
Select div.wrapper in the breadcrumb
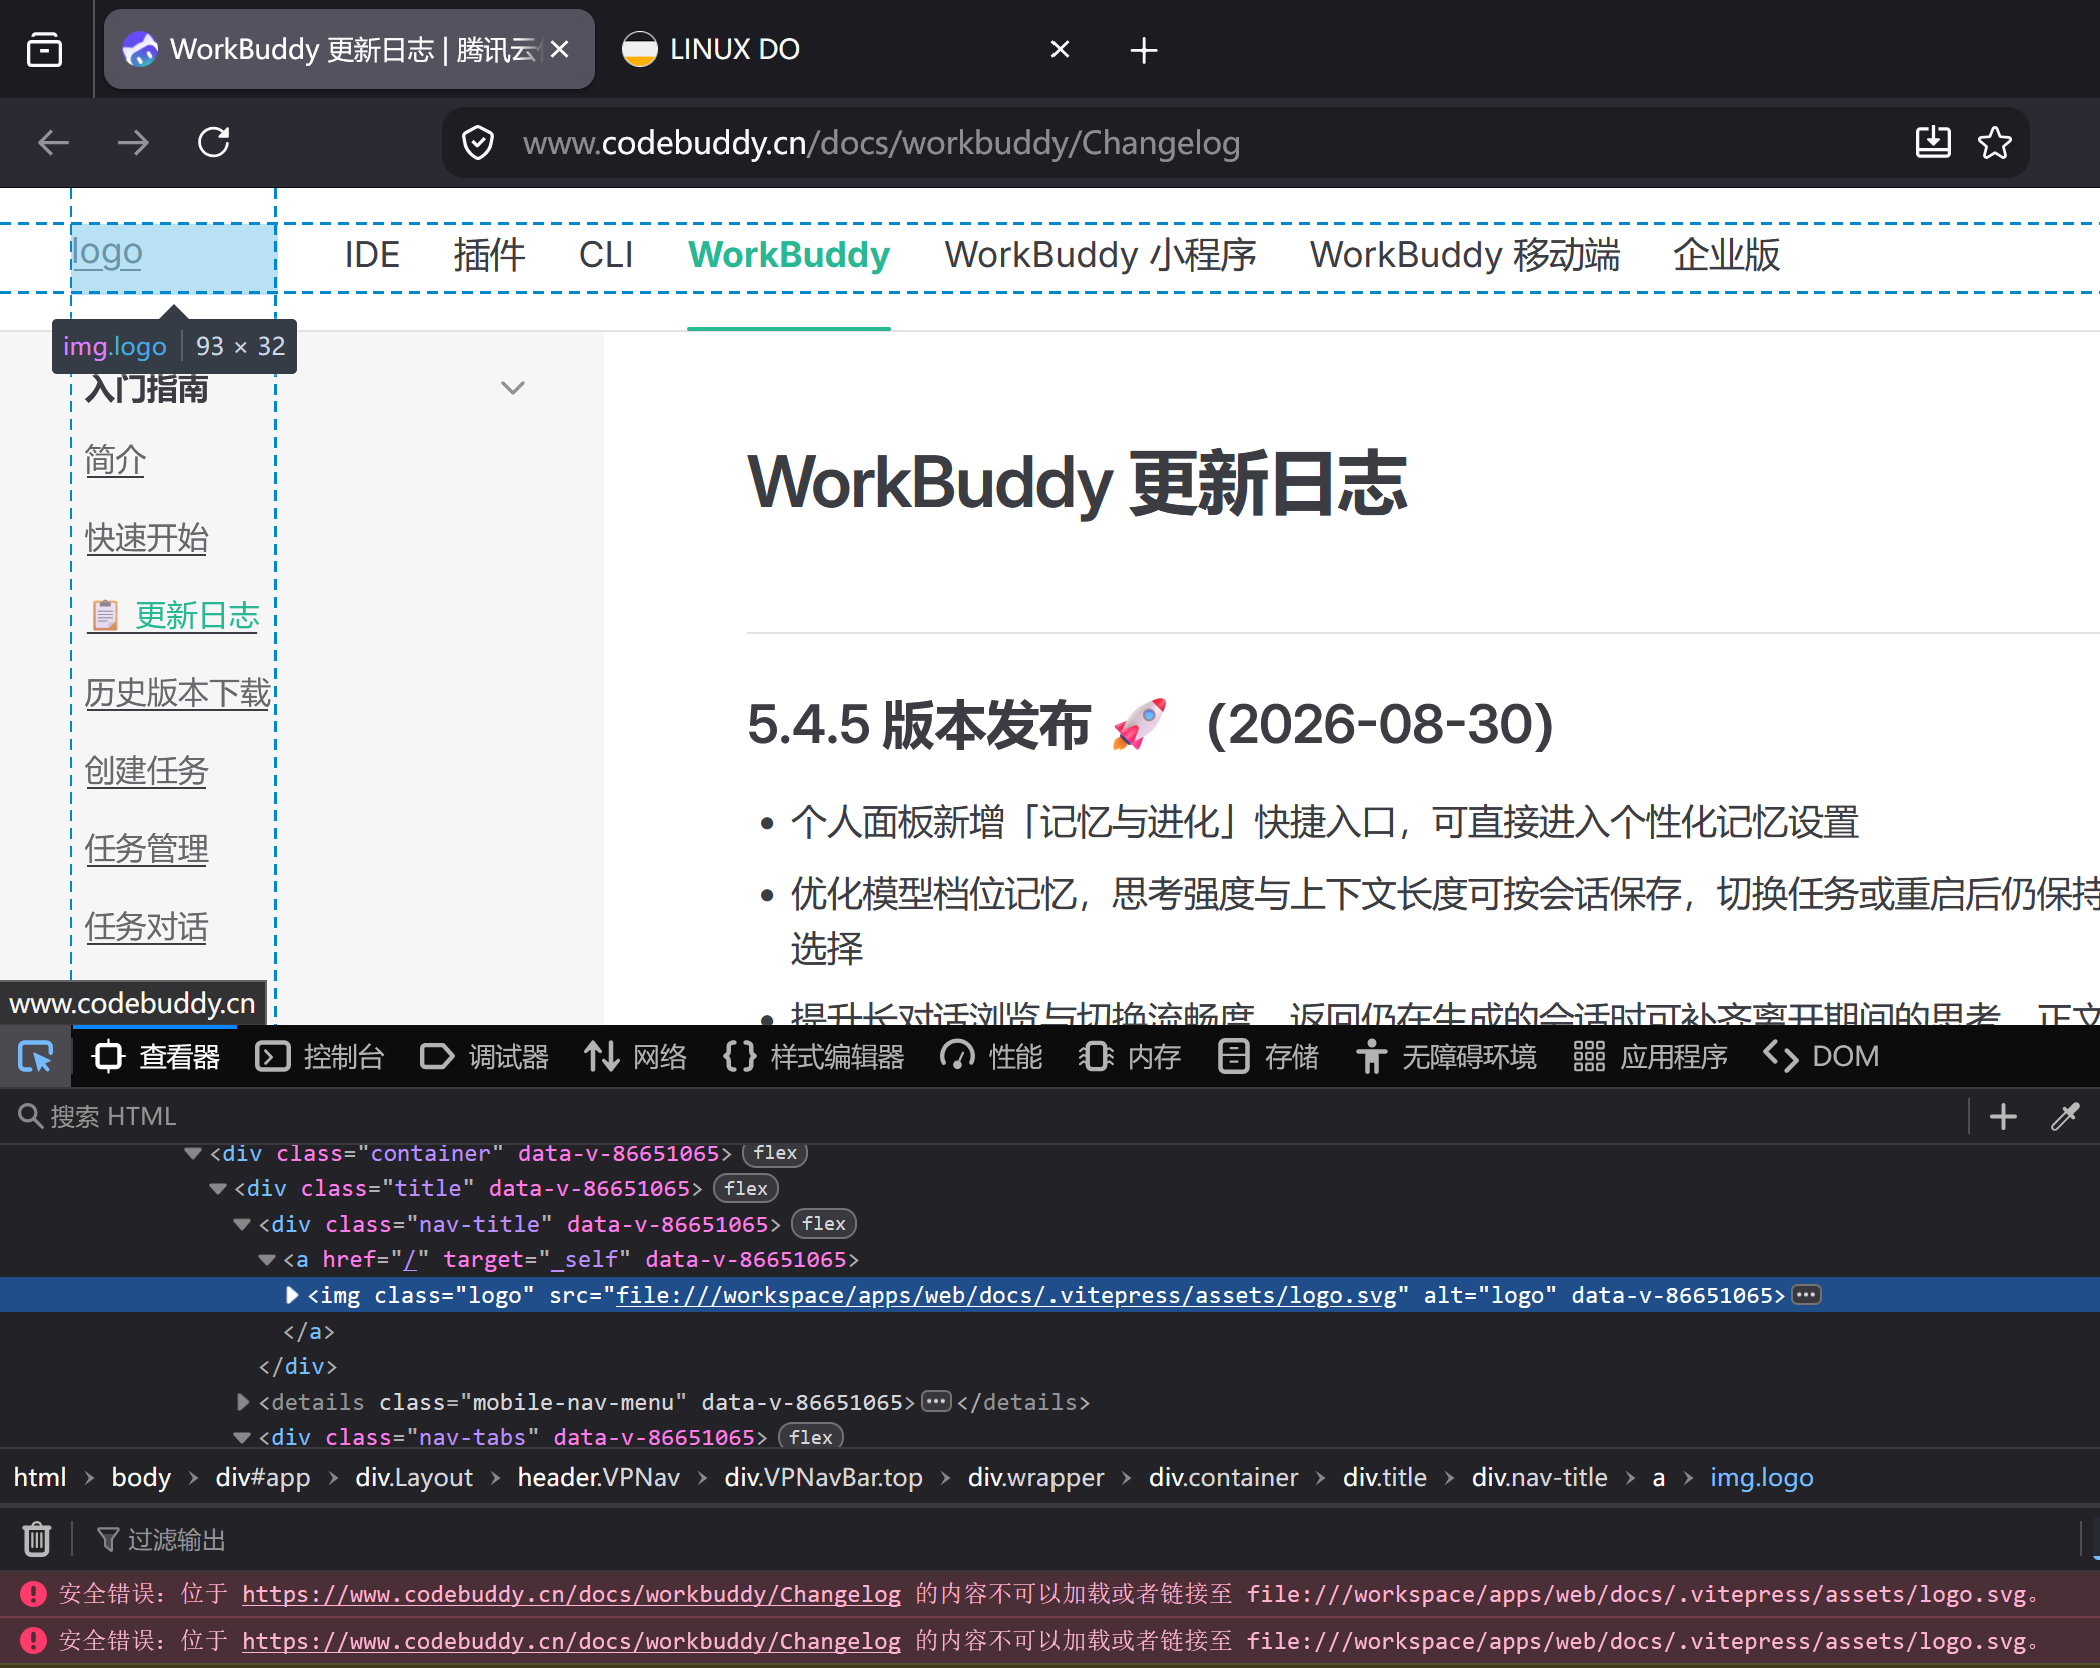tap(1036, 1477)
